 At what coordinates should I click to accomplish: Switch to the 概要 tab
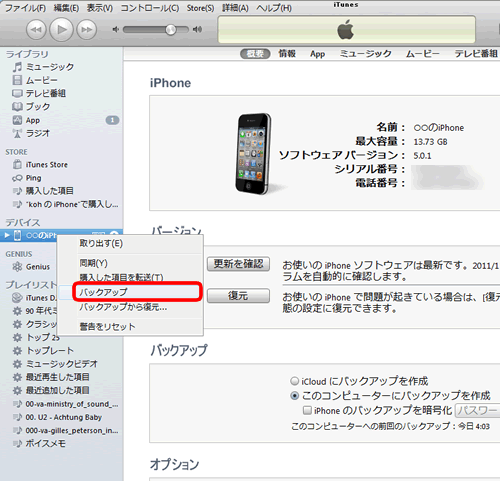[255, 54]
